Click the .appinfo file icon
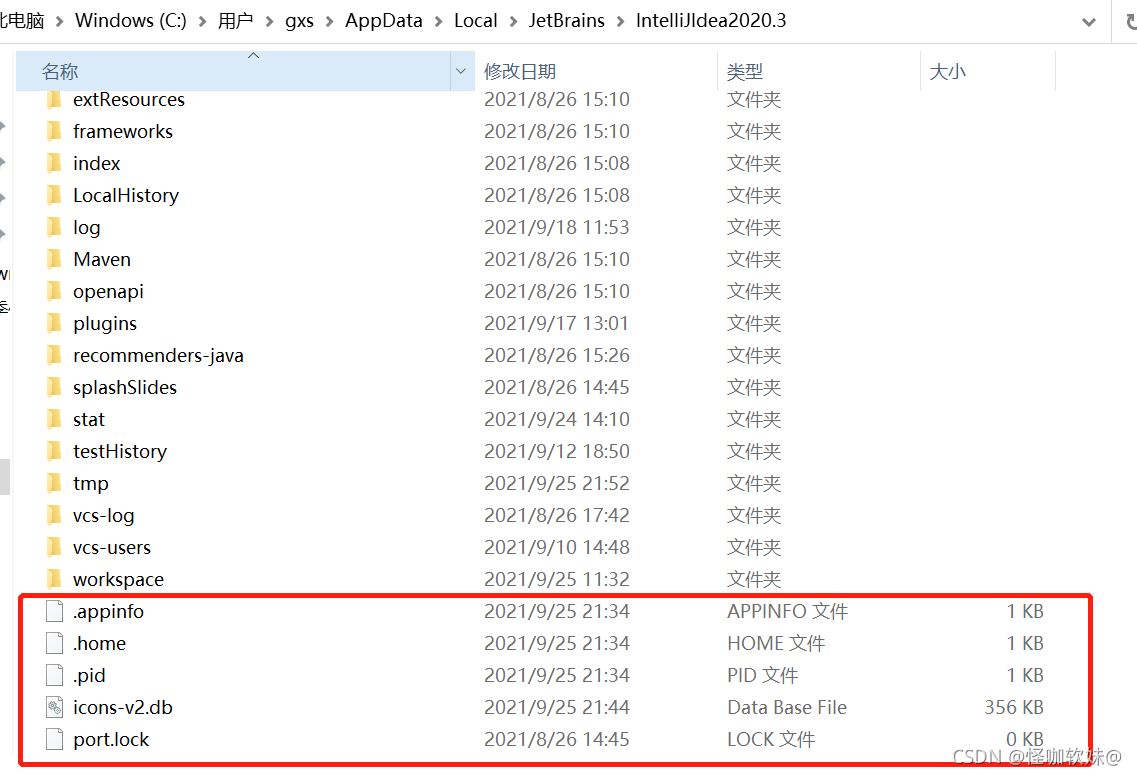The image size is (1137, 775). click(54, 611)
